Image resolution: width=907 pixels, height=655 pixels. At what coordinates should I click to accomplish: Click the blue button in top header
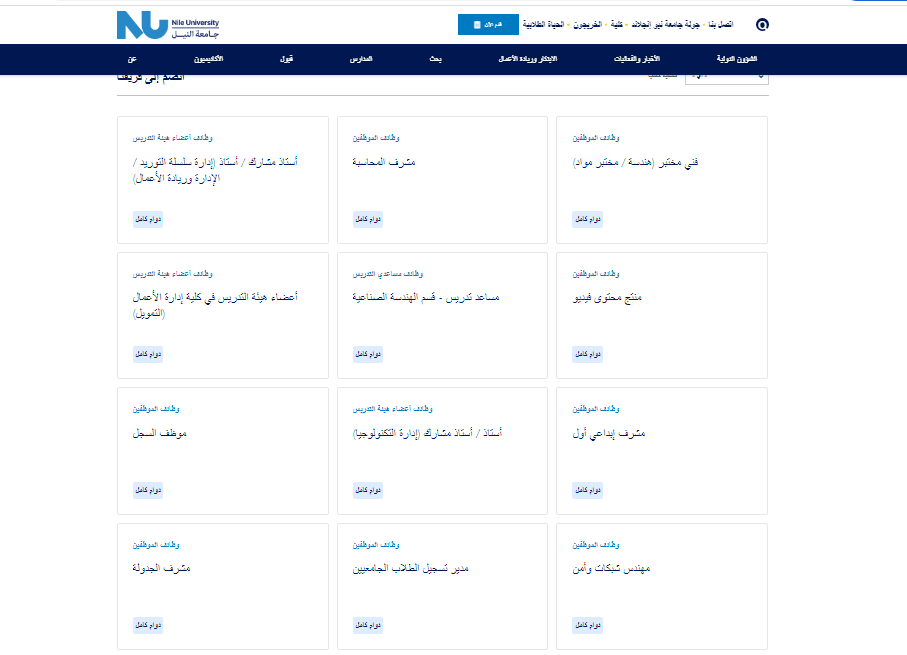487,24
